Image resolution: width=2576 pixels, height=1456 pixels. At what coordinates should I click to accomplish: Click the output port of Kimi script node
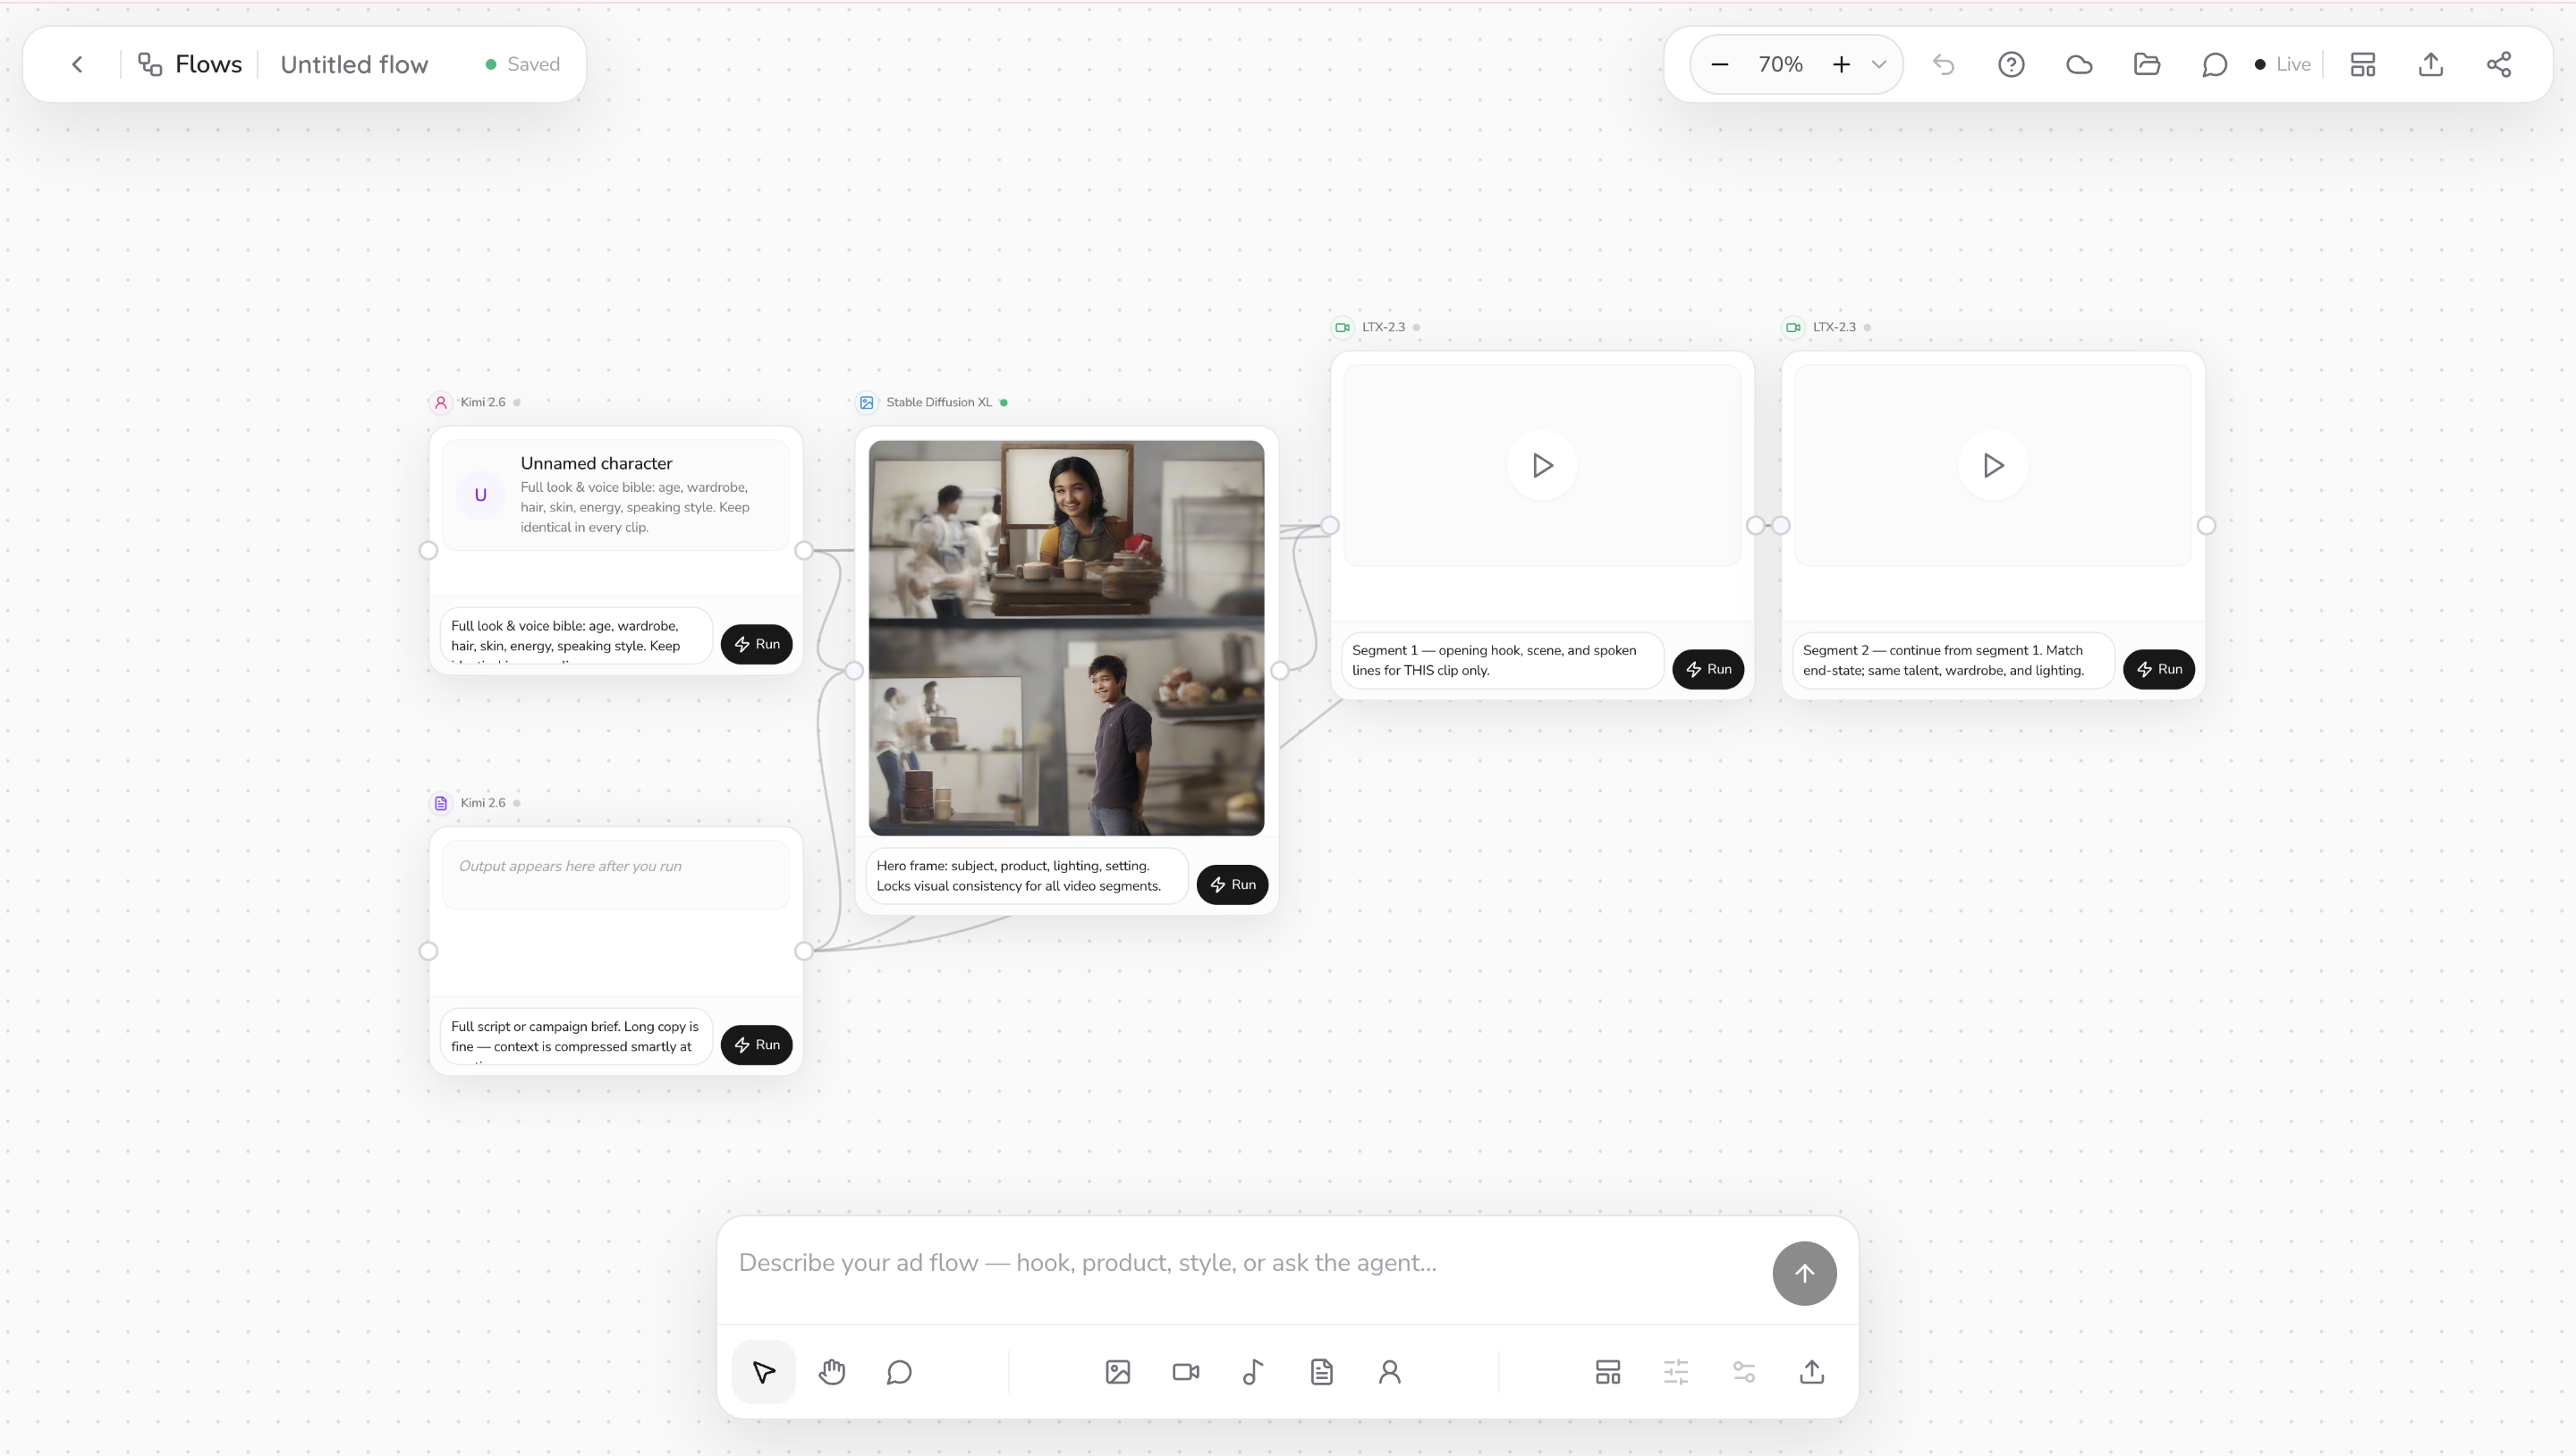point(804,951)
